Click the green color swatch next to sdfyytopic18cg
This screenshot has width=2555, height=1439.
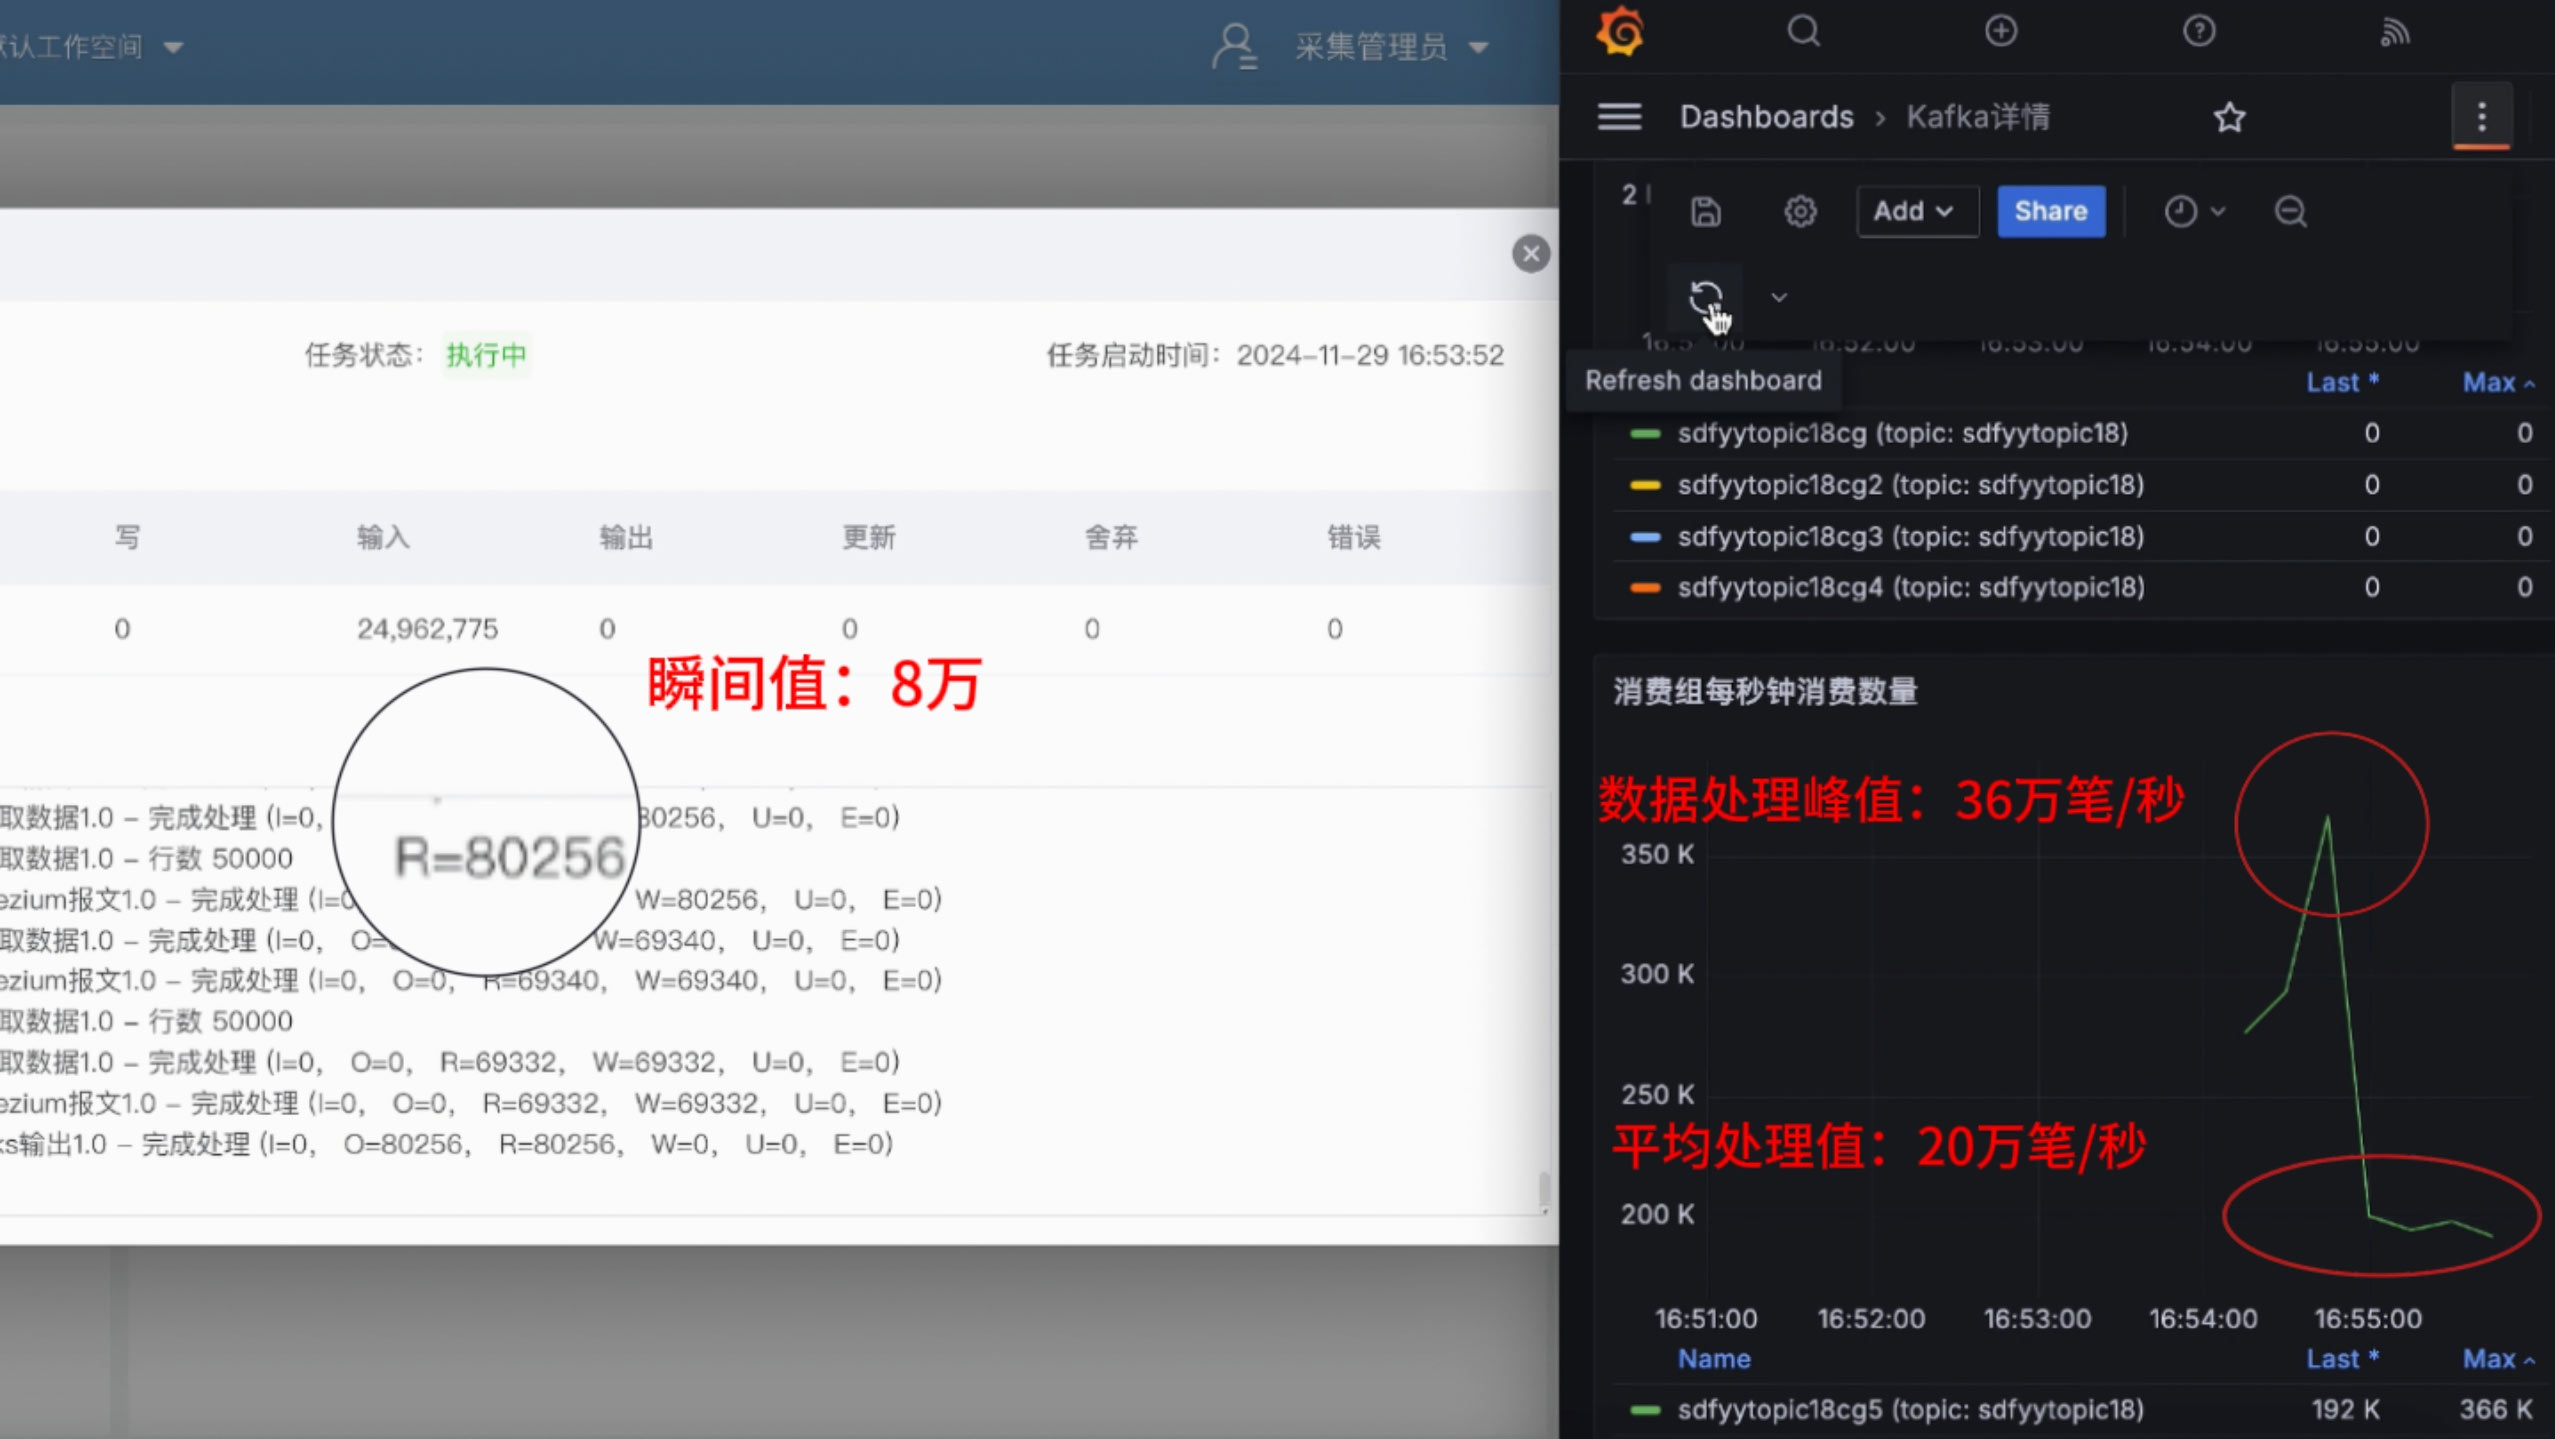1644,433
